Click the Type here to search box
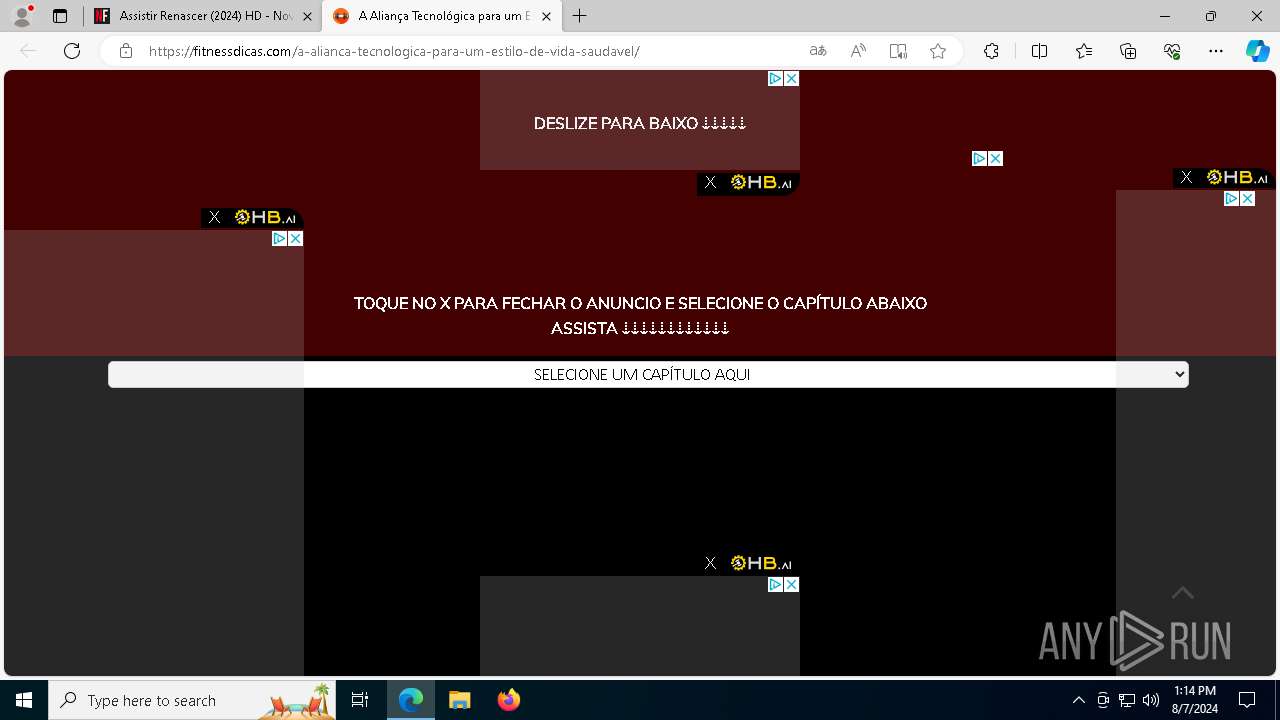The height and width of the screenshot is (720, 1280). (192, 700)
